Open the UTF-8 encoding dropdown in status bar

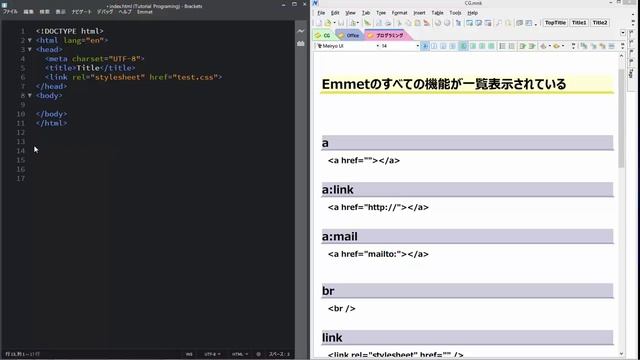[212, 354]
